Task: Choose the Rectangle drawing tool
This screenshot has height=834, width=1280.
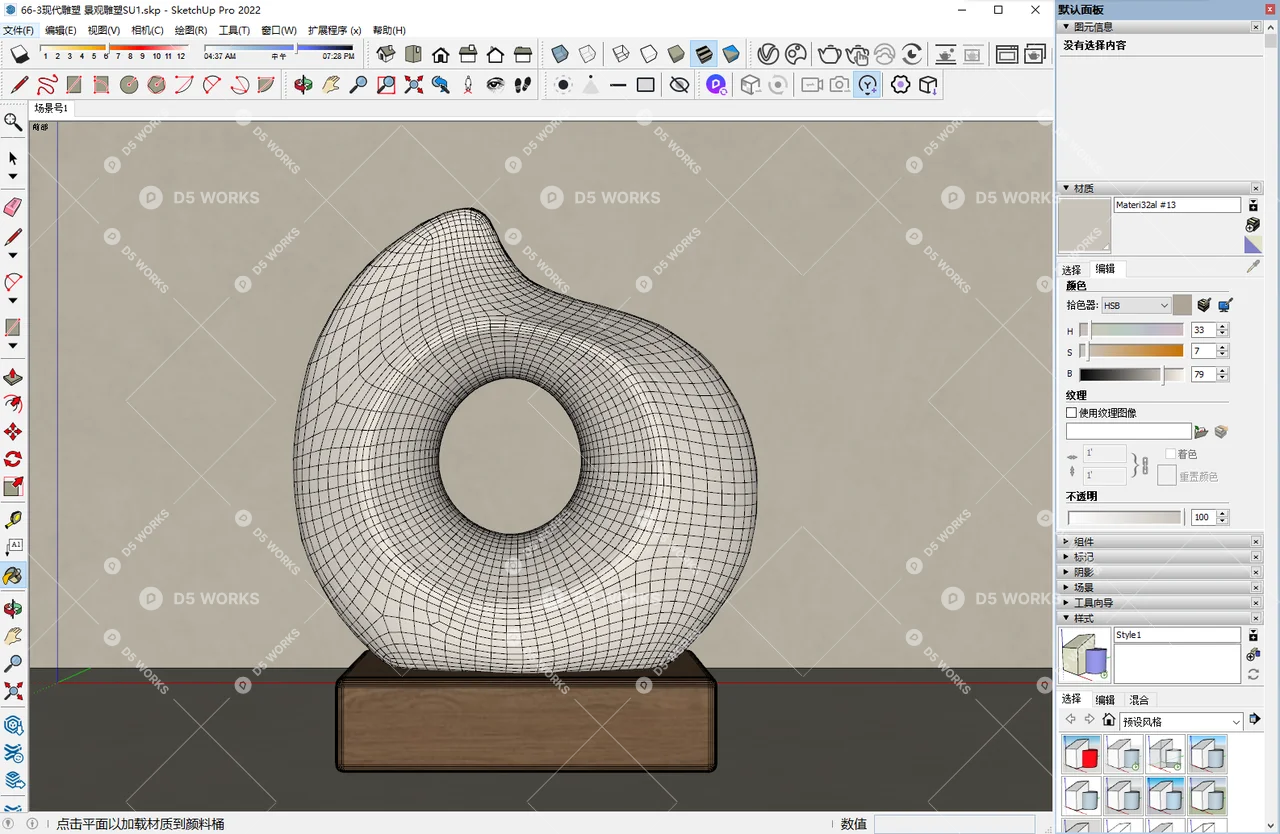Action: tap(74, 85)
